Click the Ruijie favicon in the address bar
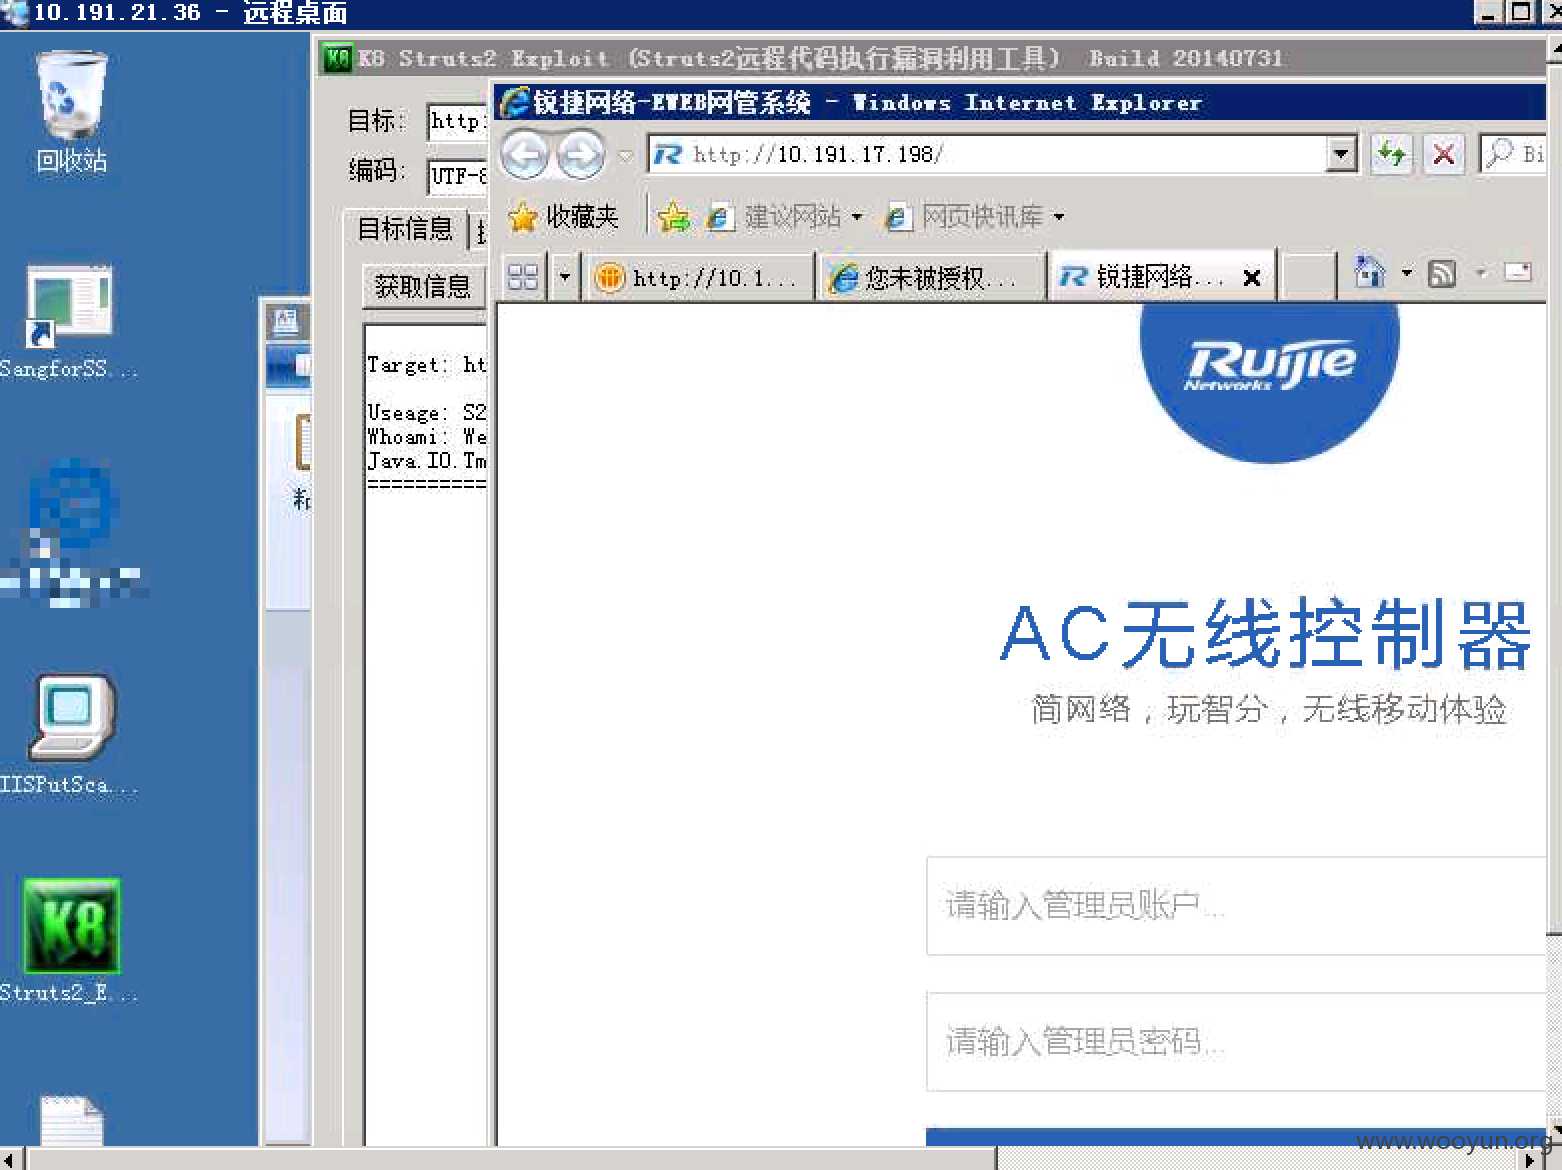1562x1170 pixels. point(667,154)
